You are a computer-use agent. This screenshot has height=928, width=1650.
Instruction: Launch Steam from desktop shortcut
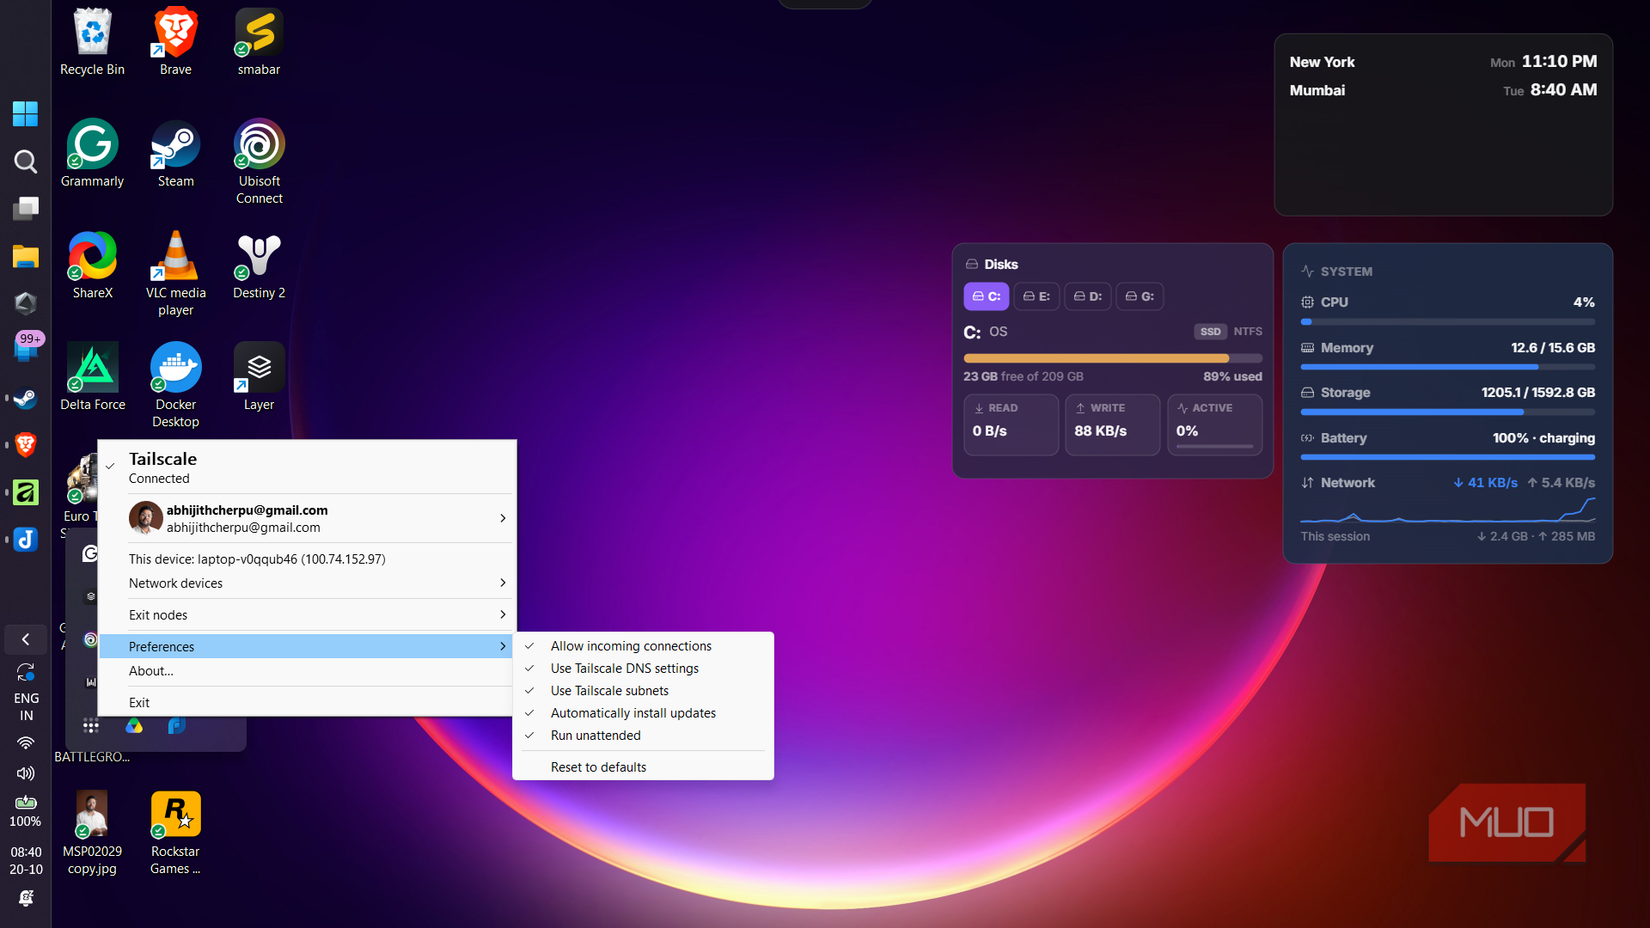[x=175, y=154]
